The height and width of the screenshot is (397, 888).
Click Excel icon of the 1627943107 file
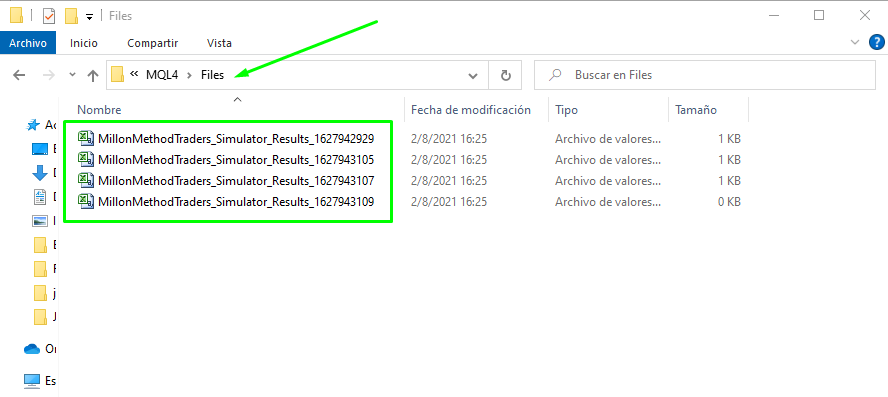click(86, 181)
